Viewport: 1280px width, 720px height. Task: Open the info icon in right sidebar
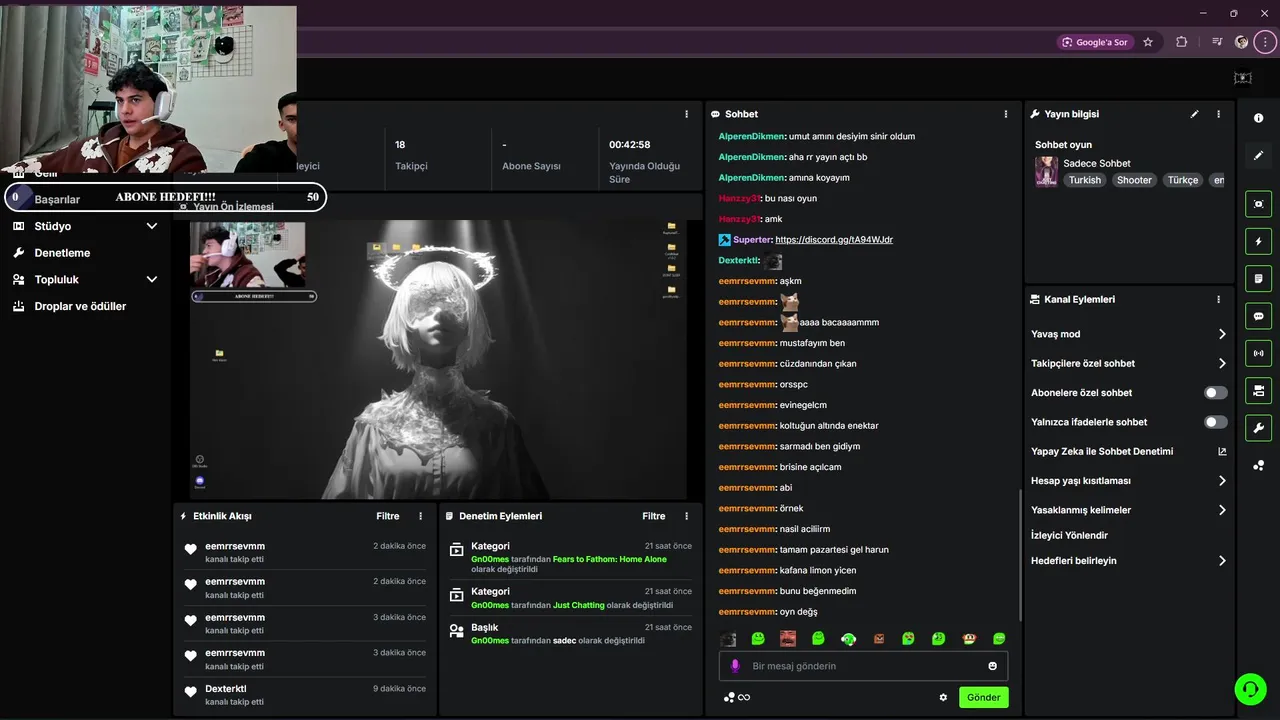point(1258,118)
